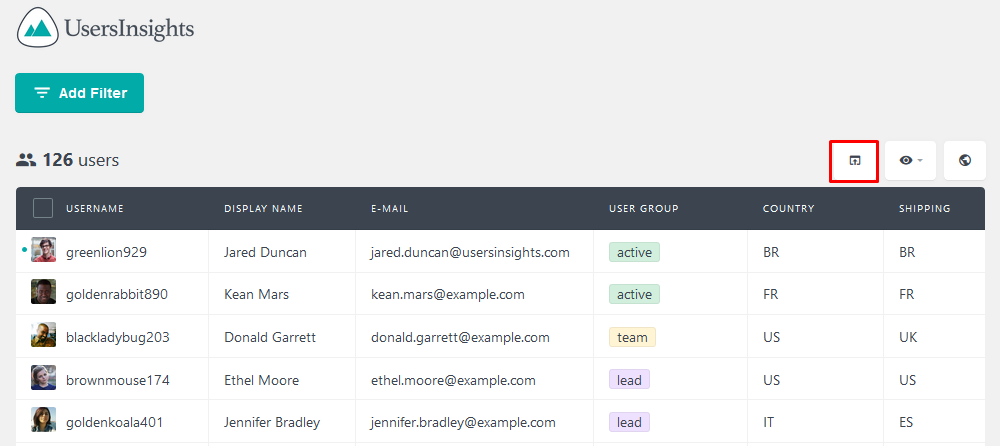Viewport: 1000px width, 446px height.
Task: Click goldenkoala401's avatar thumbnail
Action: pyautogui.click(x=43, y=420)
